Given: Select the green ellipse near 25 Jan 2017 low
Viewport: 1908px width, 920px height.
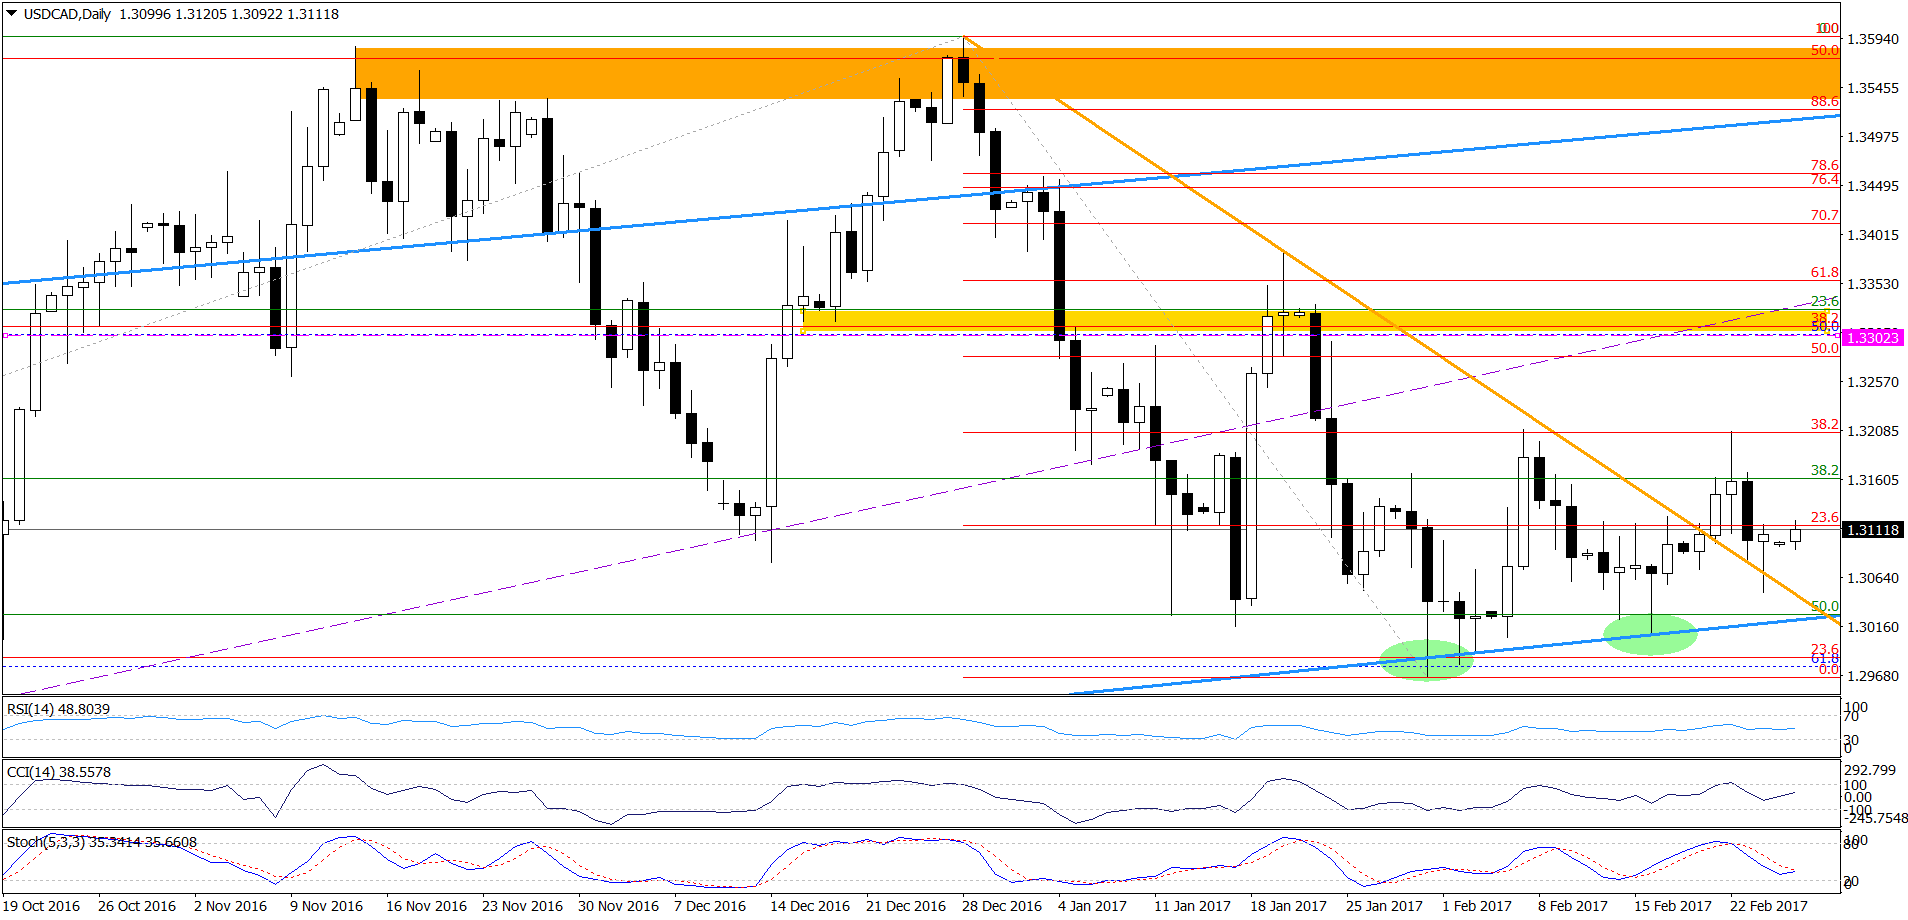Looking at the screenshot, I should point(1426,659).
